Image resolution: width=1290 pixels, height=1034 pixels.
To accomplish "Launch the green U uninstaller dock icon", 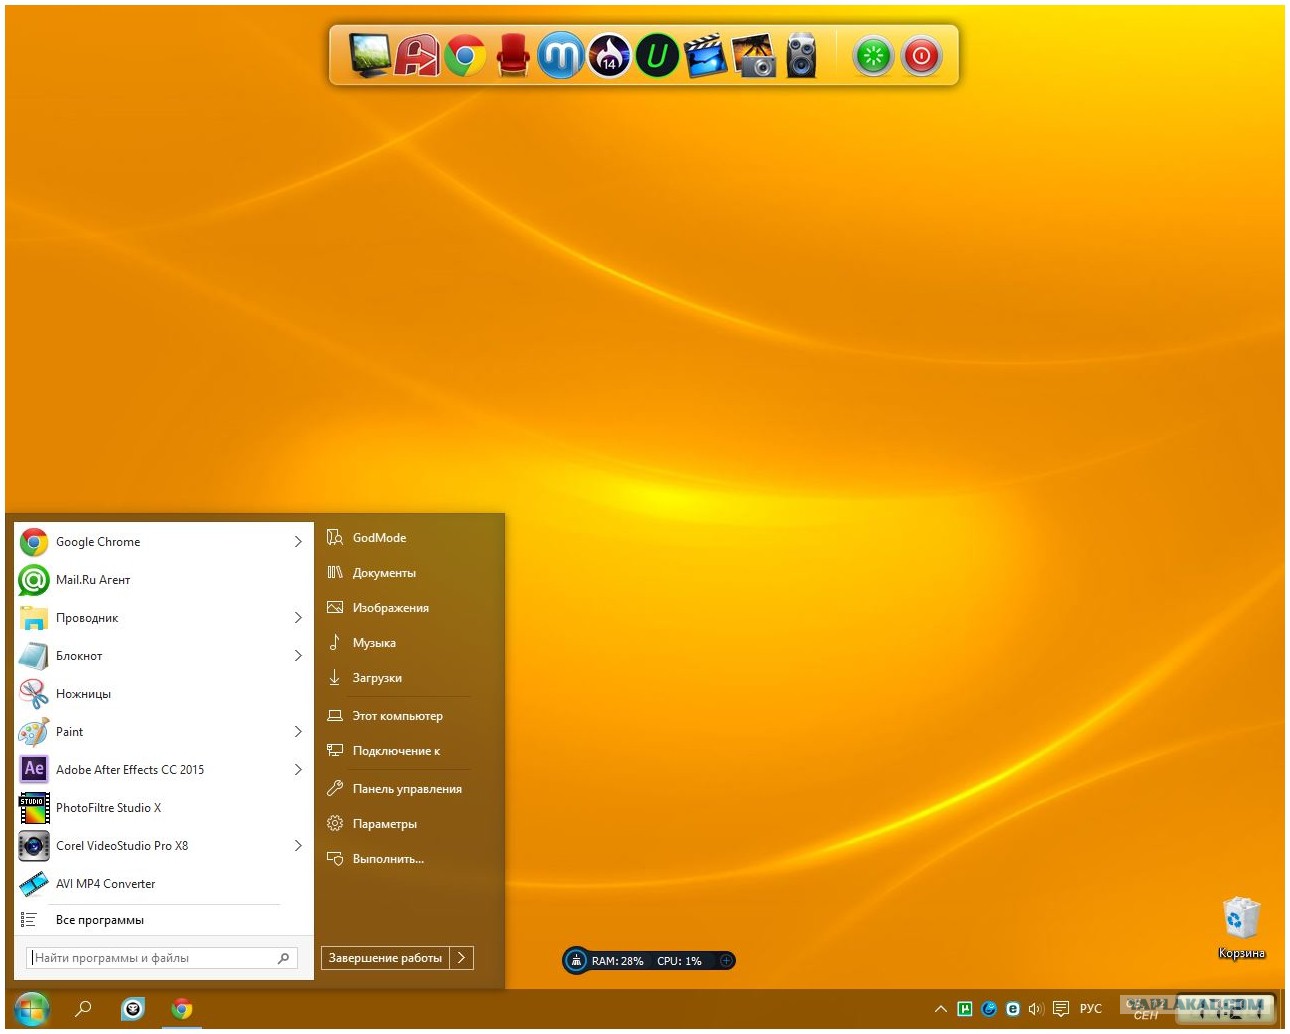I will click(x=657, y=55).
